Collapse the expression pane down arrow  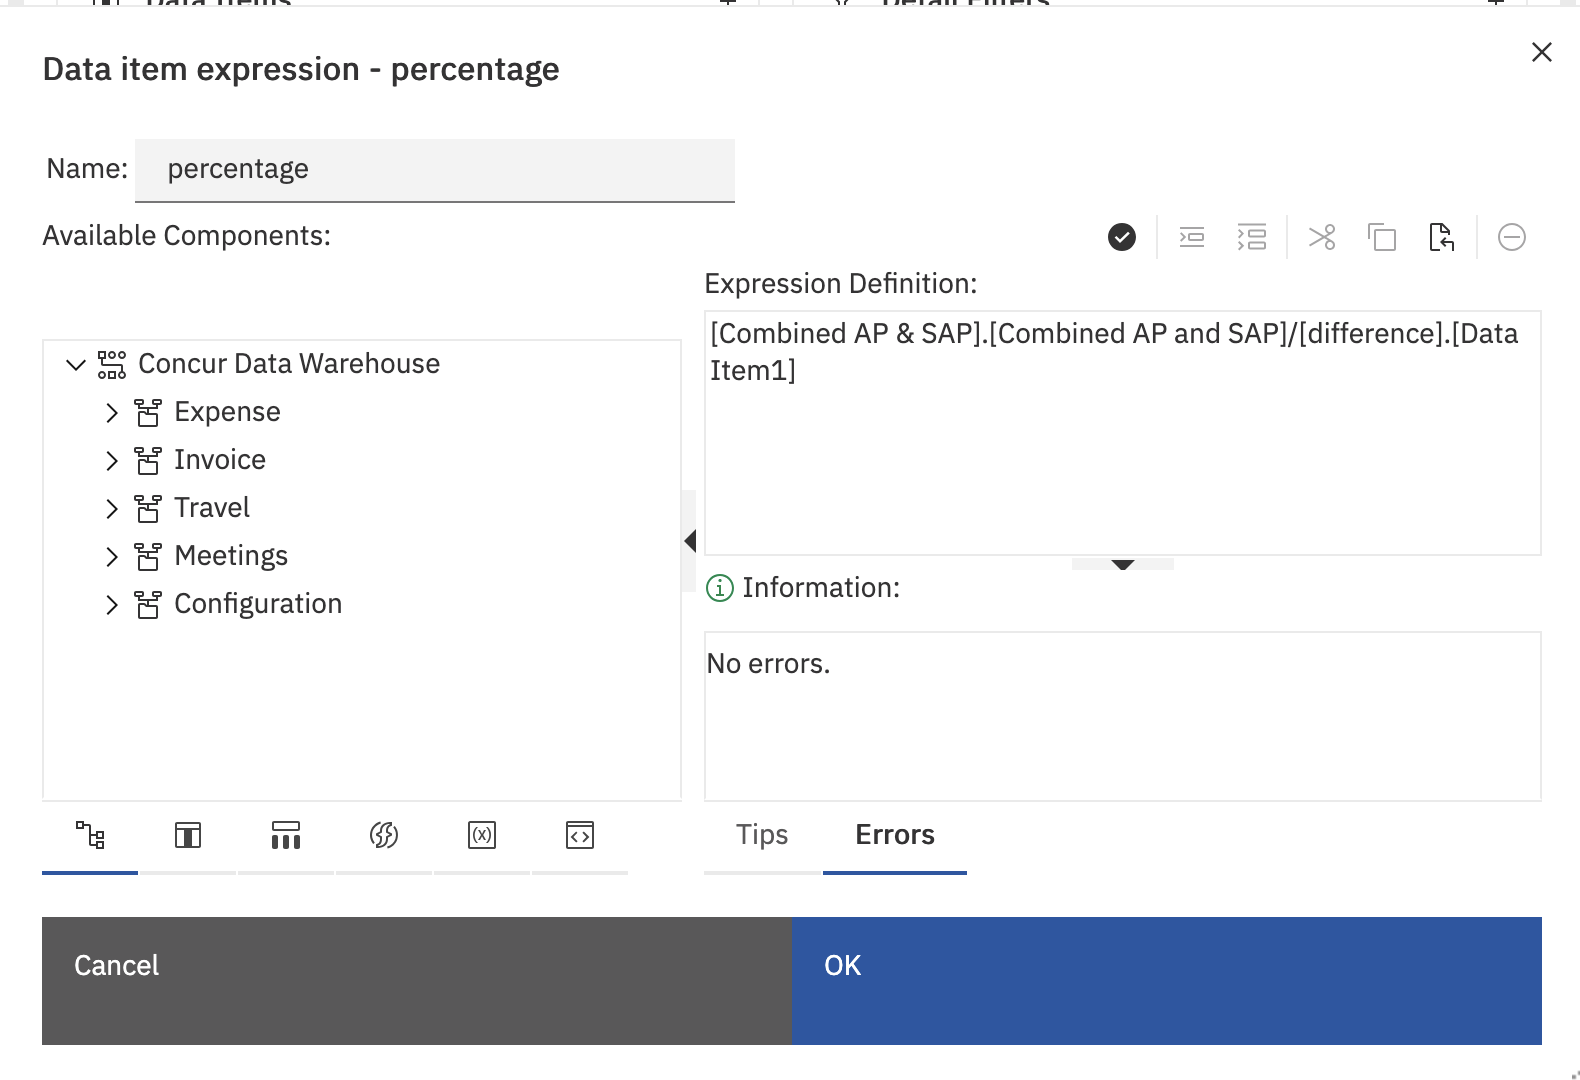point(1123,564)
